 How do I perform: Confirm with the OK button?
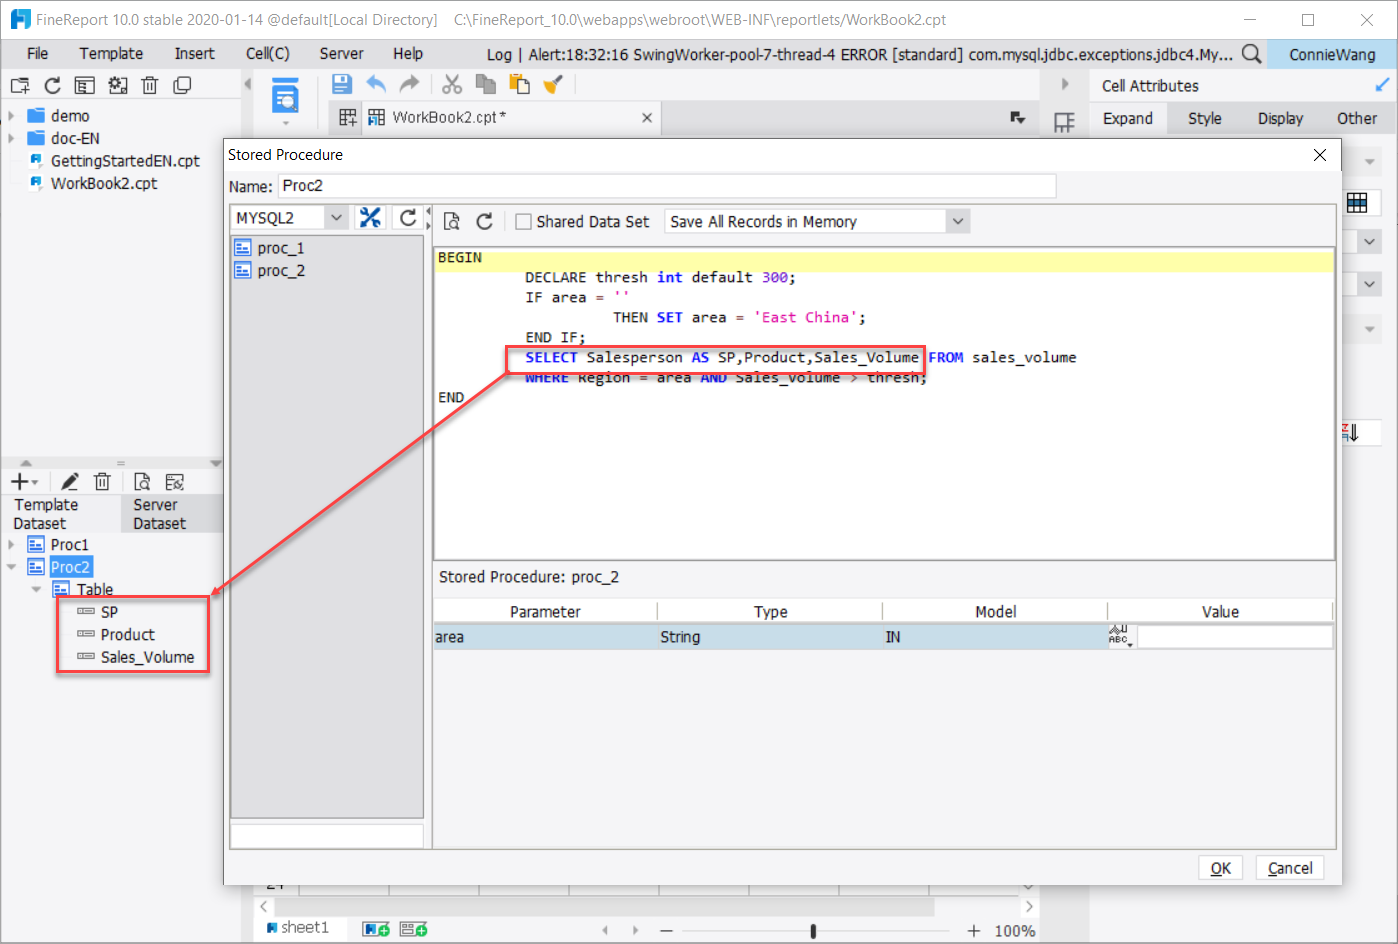1220,867
